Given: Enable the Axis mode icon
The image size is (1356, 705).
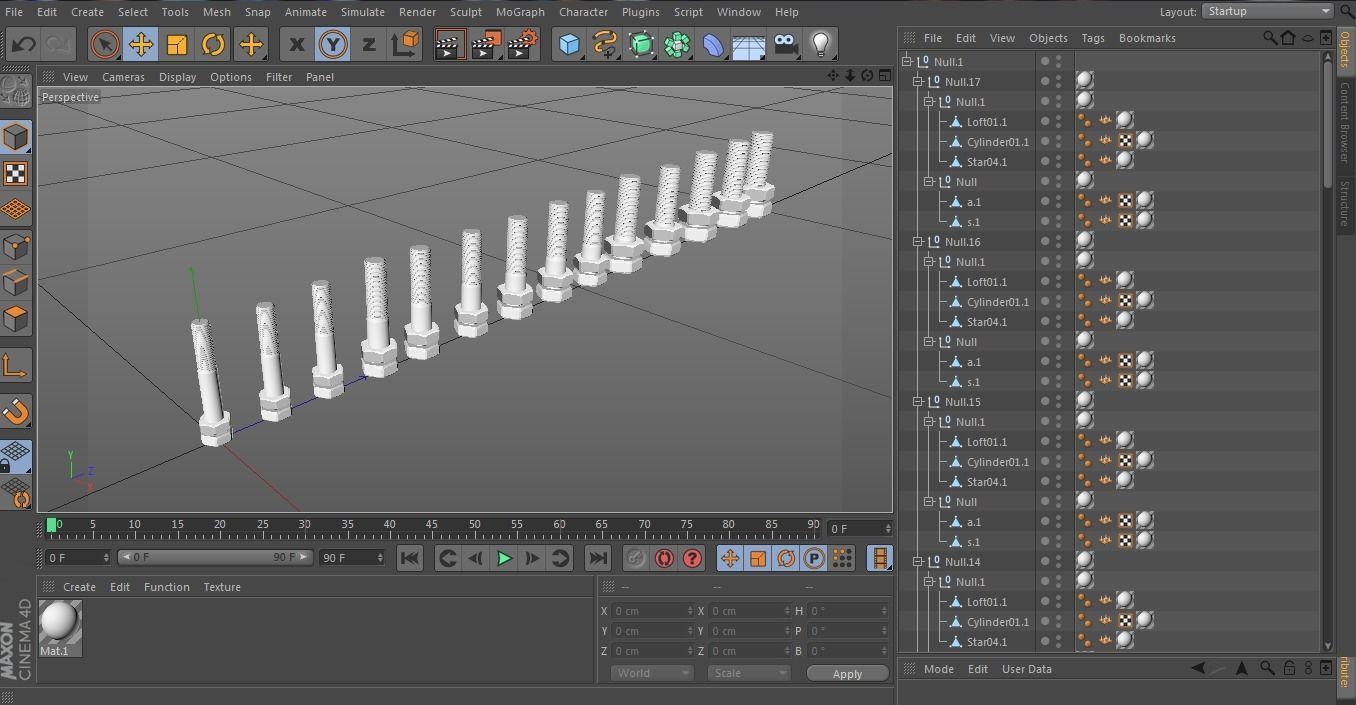Looking at the screenshot, I should point(15,366).
